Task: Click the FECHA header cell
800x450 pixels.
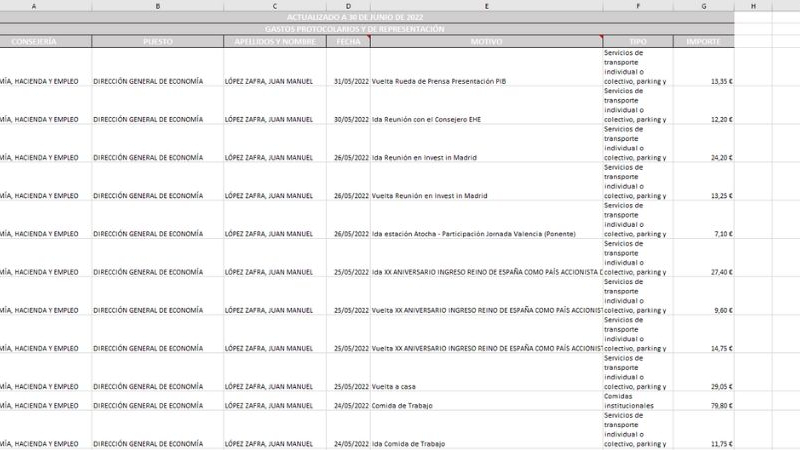Action: coord(348,41)
